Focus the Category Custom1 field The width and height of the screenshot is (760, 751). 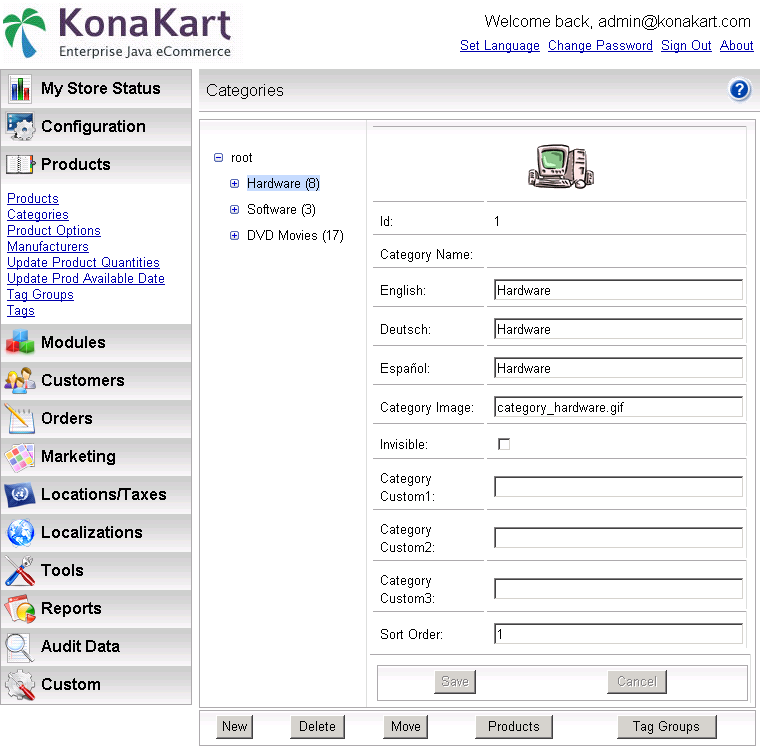click(x=618, y=487)
